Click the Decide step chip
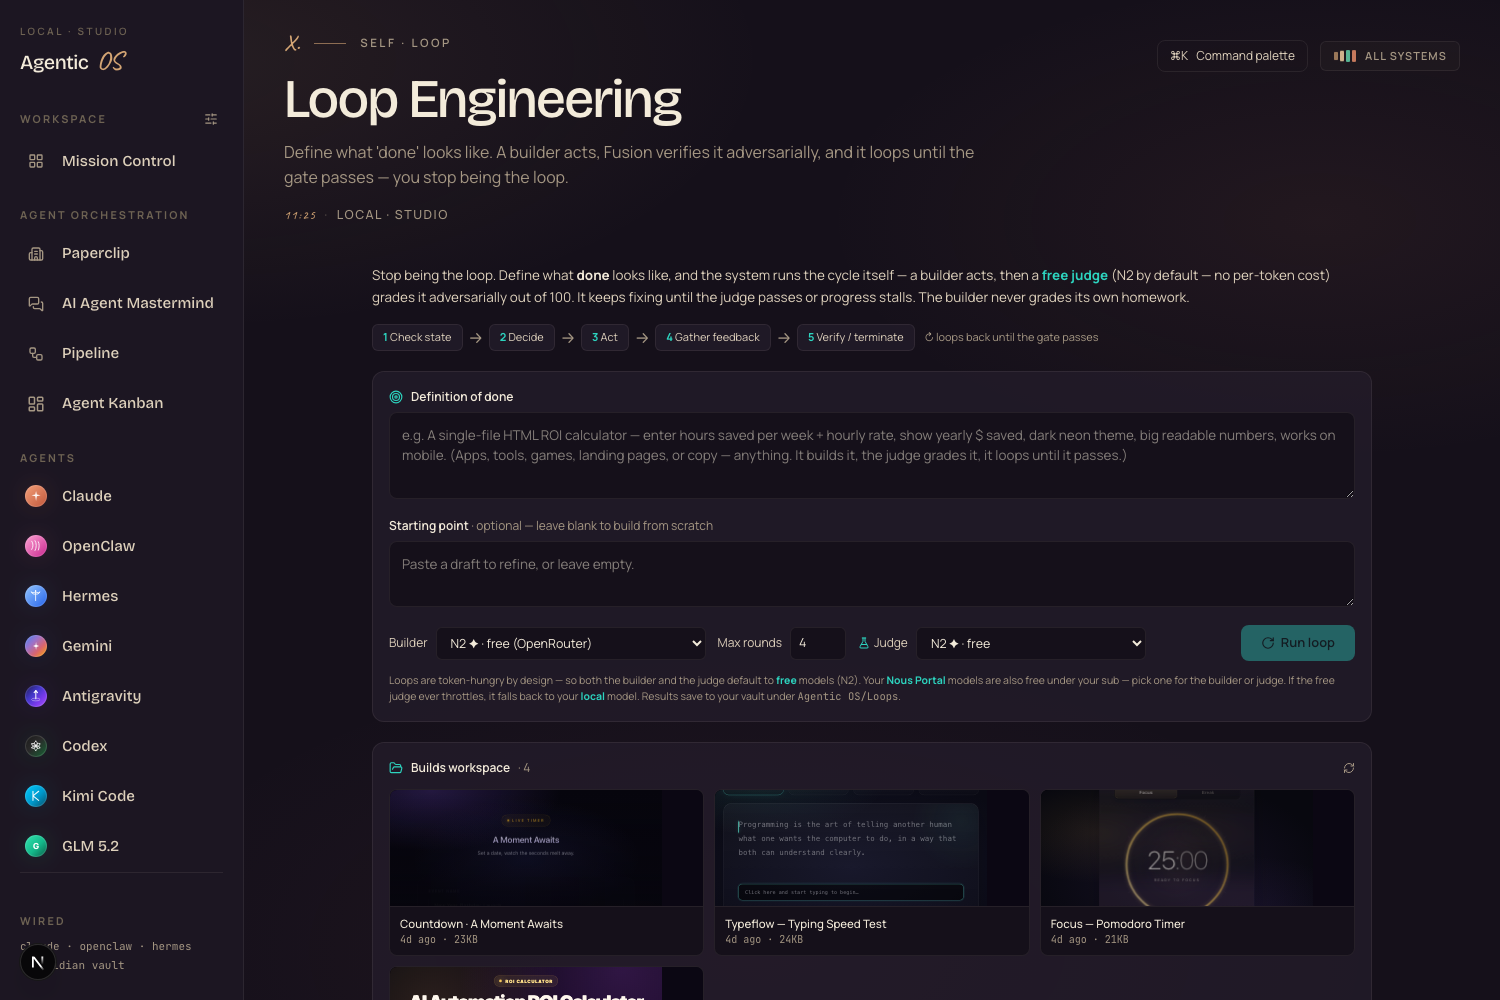This screenshot has height=1000, width=1500. [522, 338]
